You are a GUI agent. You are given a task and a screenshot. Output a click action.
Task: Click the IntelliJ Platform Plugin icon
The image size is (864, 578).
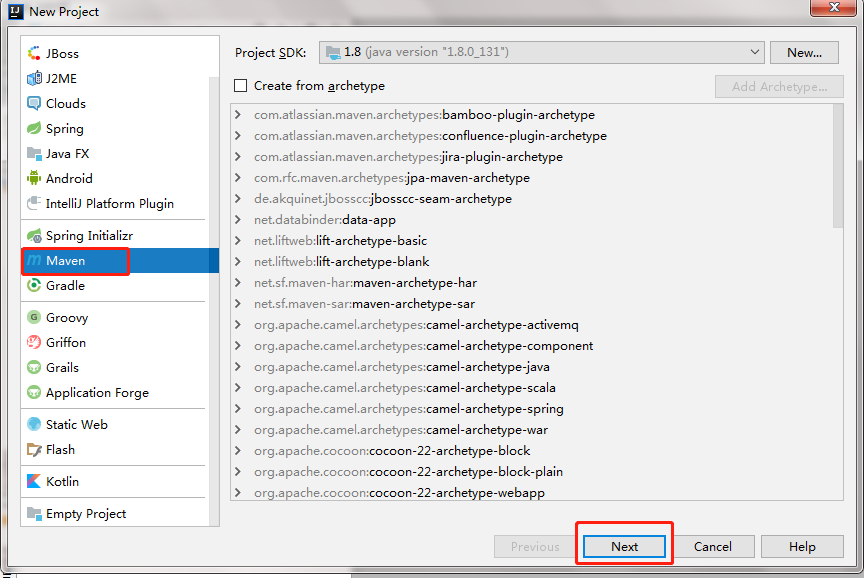[x=34, y=203]
